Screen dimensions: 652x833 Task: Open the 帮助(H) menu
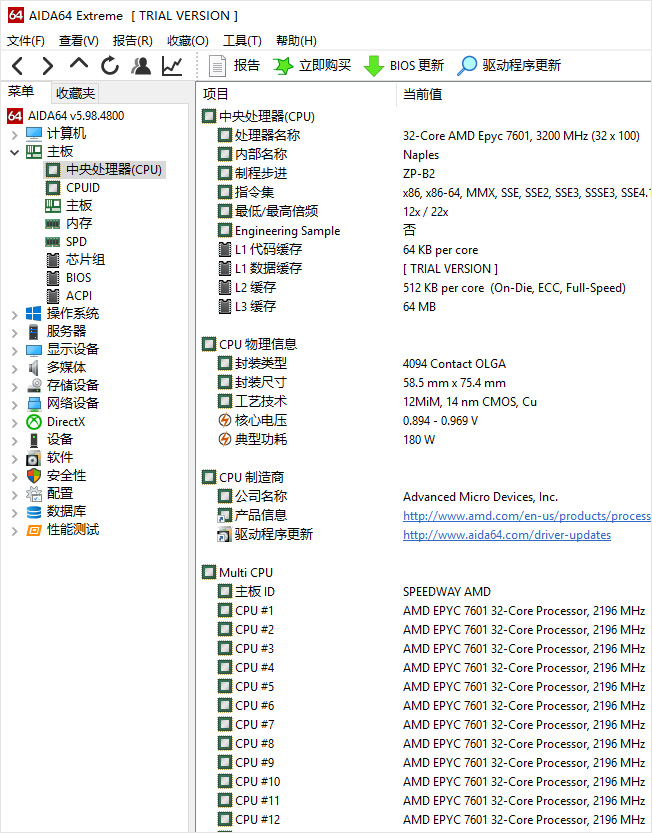click(297, 41)
